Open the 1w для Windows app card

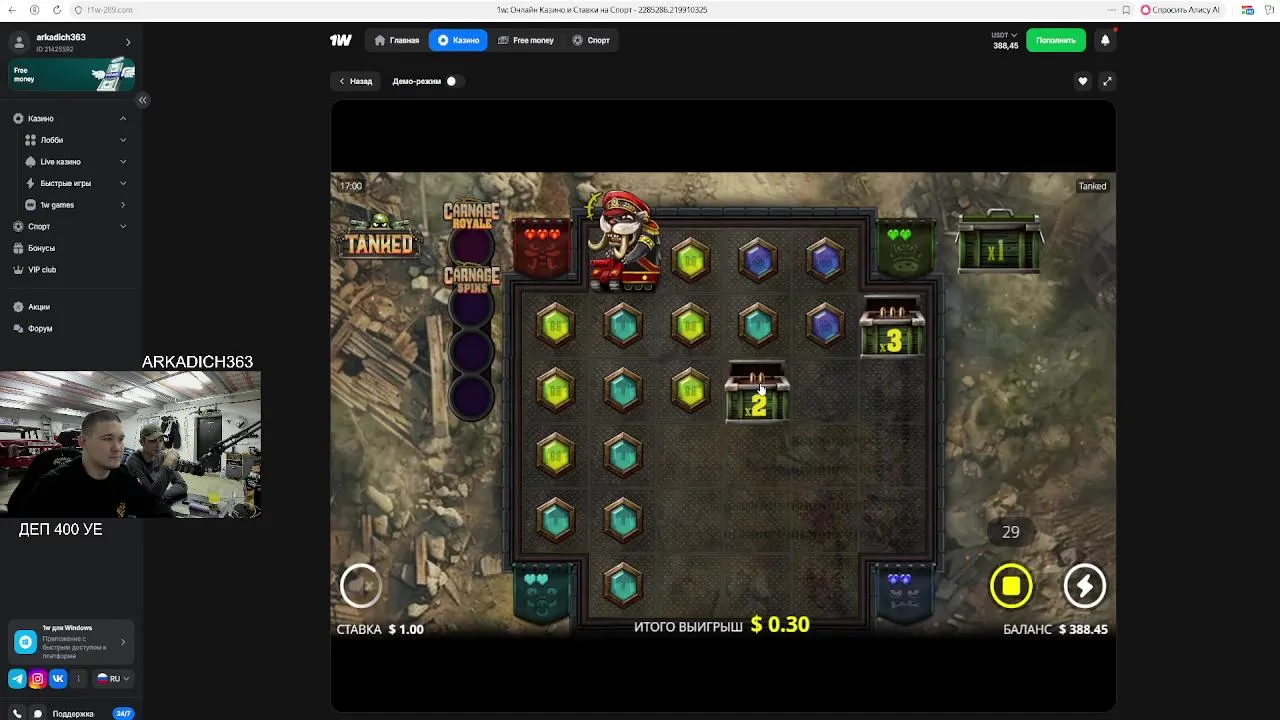pyautogui.click(x=72, y=642)
